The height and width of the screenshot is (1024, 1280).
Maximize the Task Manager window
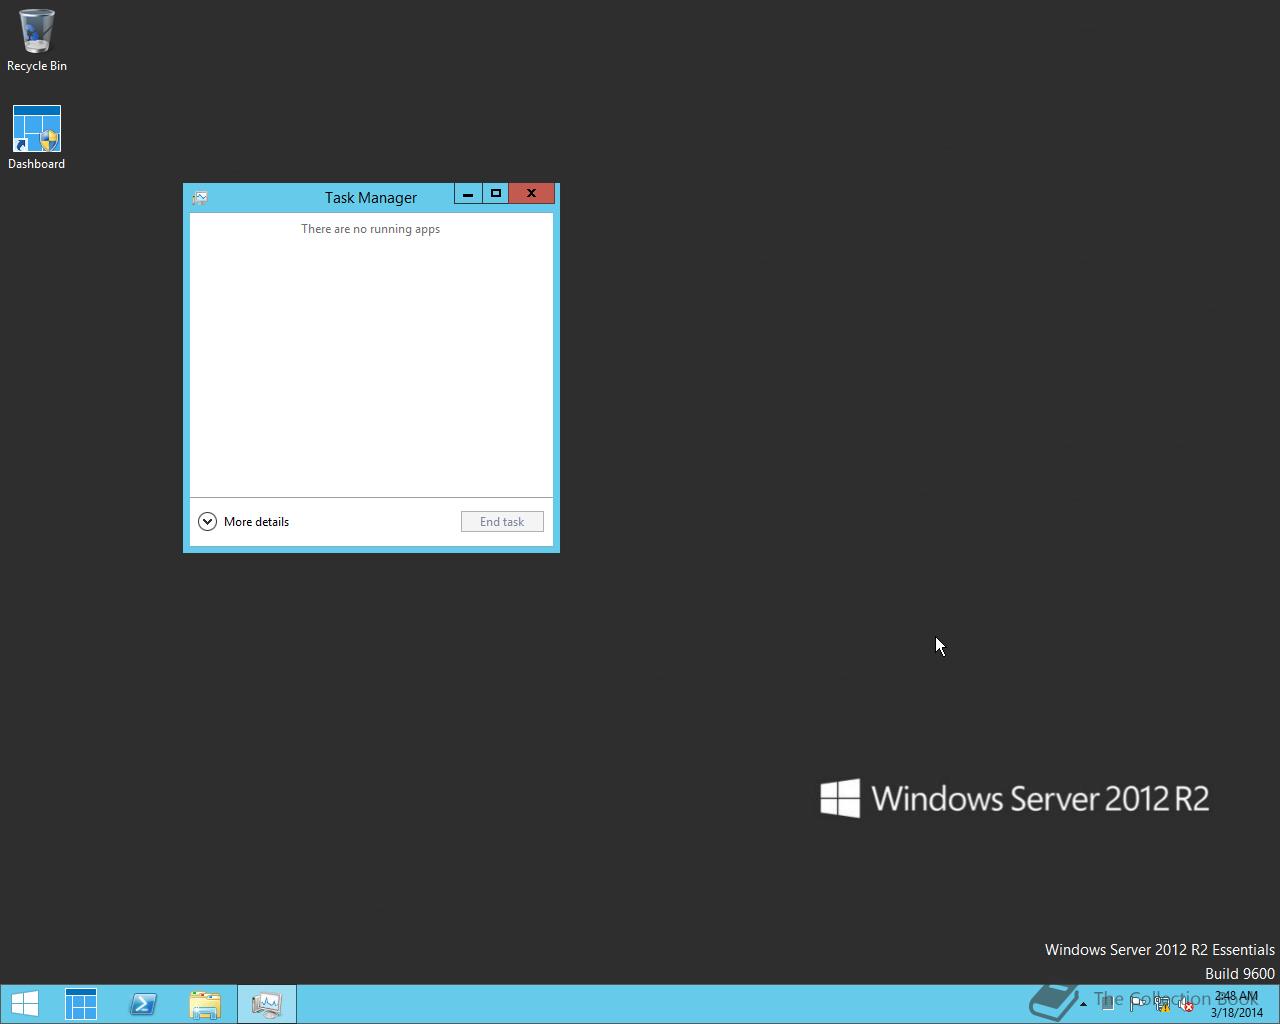[496, 193]
